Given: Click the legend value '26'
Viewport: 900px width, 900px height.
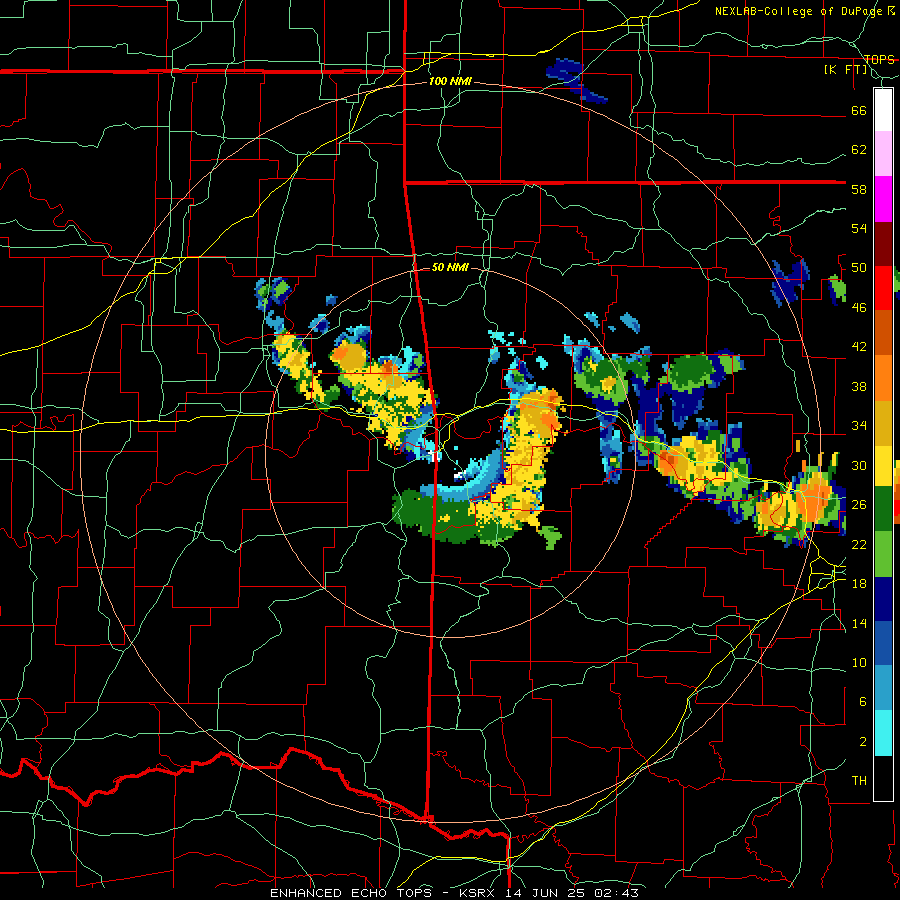Looking at the screenshot, I should pyautogui.click(x=859, y=505).
